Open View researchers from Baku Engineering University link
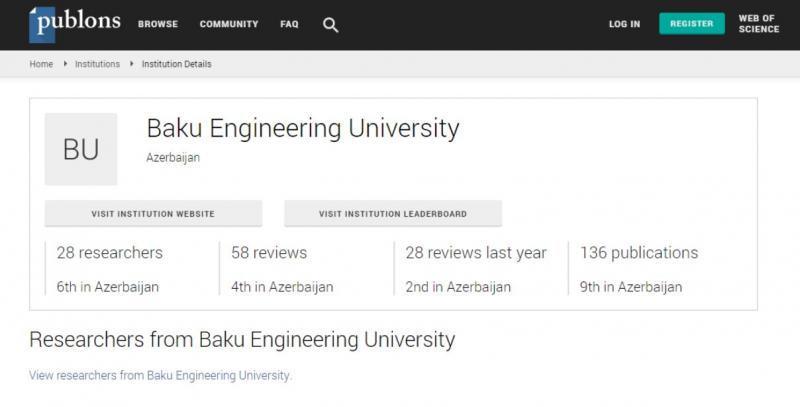This screenshot has height=407, width=800. 160,375
